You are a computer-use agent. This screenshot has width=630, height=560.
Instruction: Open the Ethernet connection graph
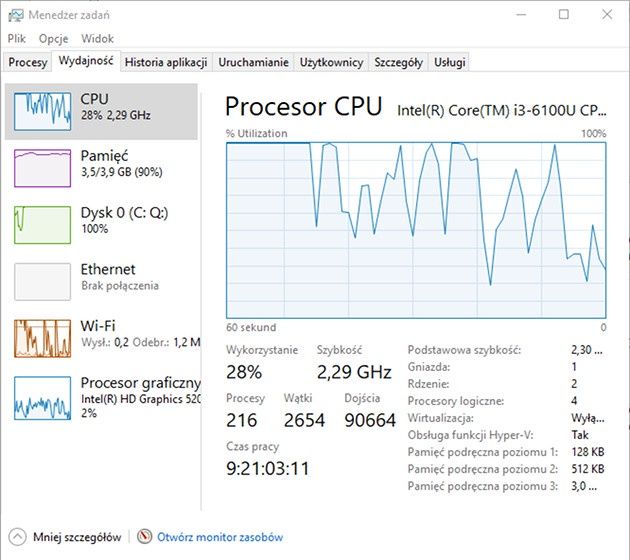(42, 282)
